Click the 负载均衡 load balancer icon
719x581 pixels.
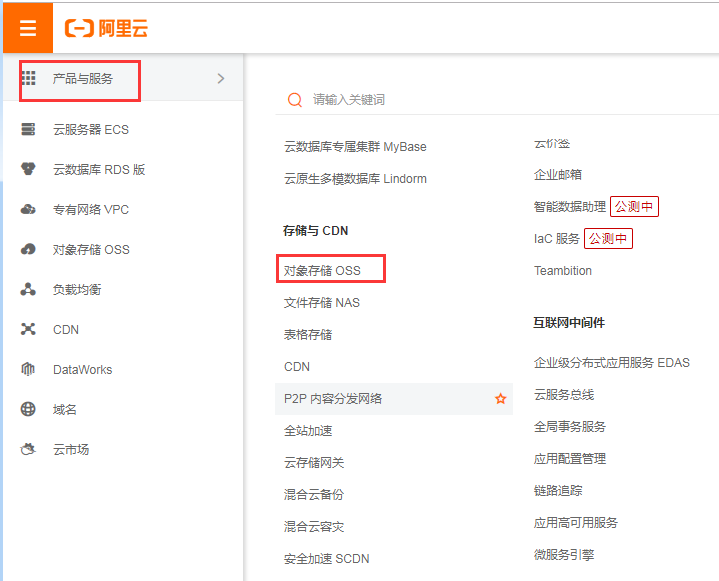28,289
